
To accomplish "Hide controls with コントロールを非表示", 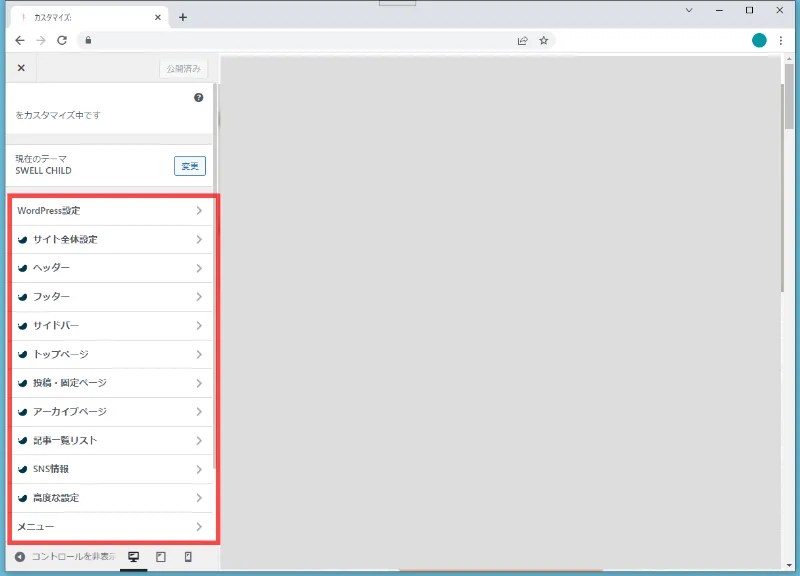I will (65, 557).
